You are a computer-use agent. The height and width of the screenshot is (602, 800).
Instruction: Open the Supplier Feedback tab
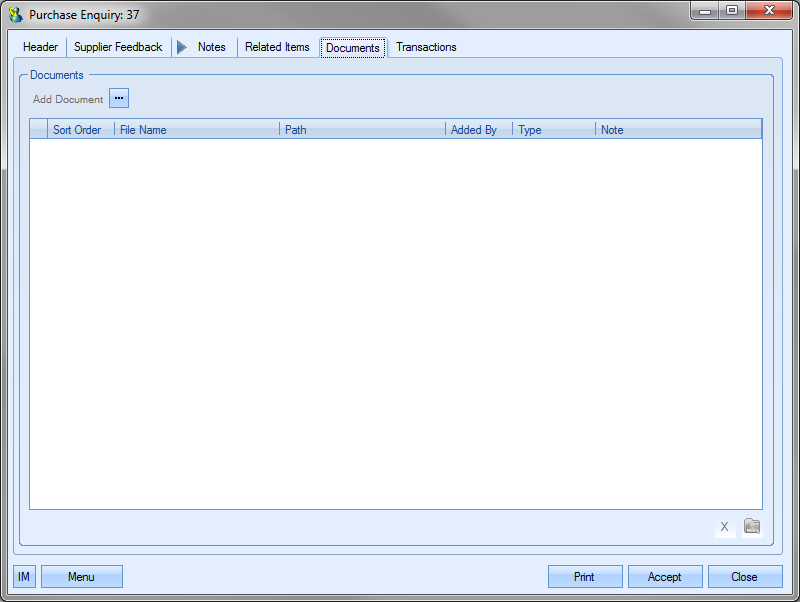tap(118, 47)
